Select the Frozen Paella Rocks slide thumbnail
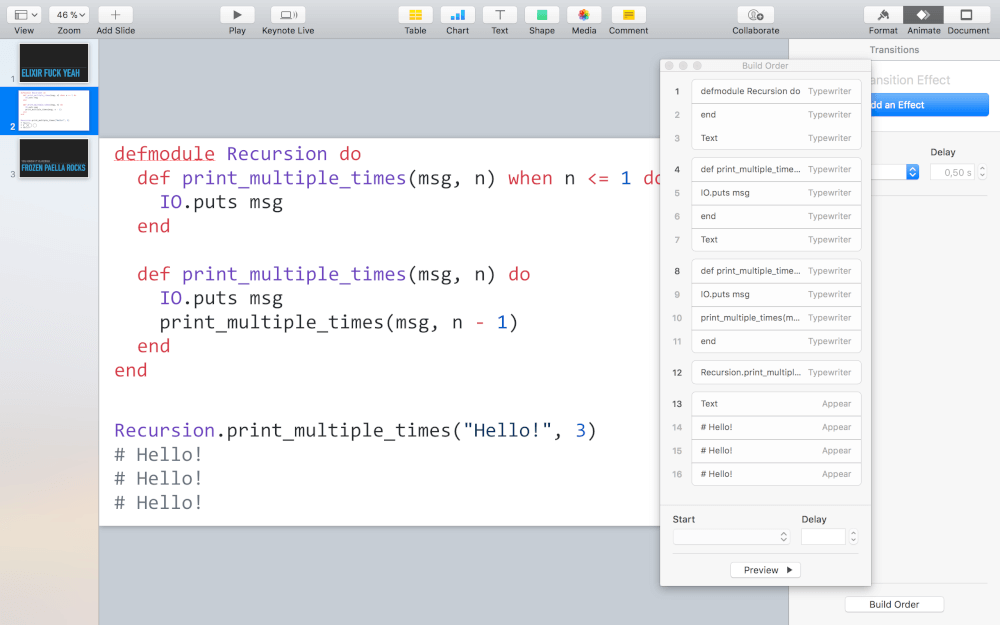 [x=54, y=158]
